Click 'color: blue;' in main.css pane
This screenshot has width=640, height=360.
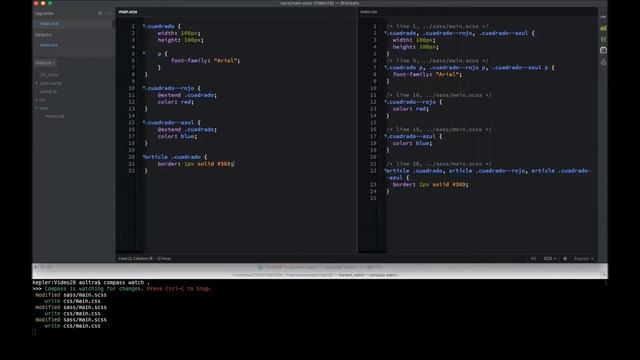pos(412,143)
